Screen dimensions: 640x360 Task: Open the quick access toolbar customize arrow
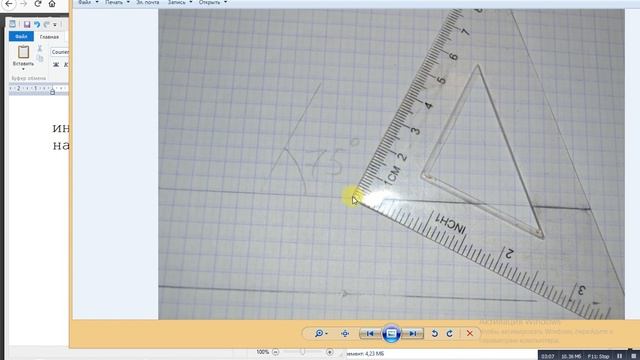55,25
